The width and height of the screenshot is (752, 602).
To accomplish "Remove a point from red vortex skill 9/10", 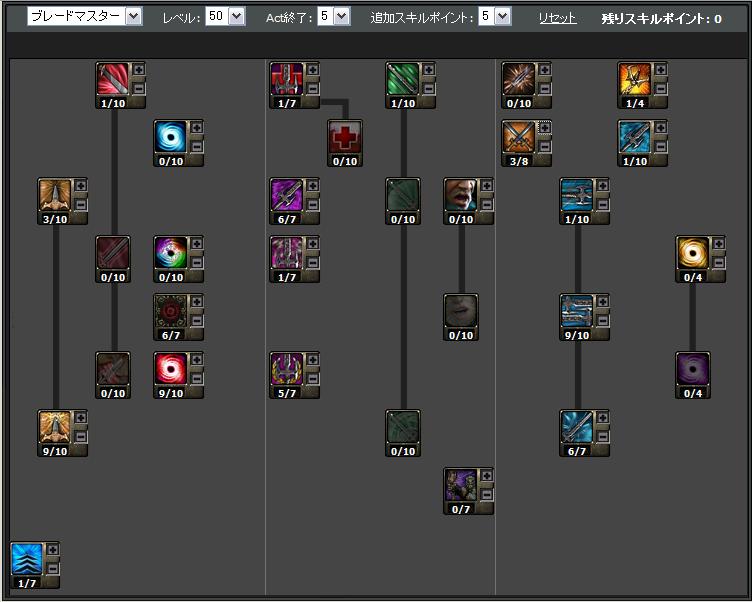I will (197, 378).
